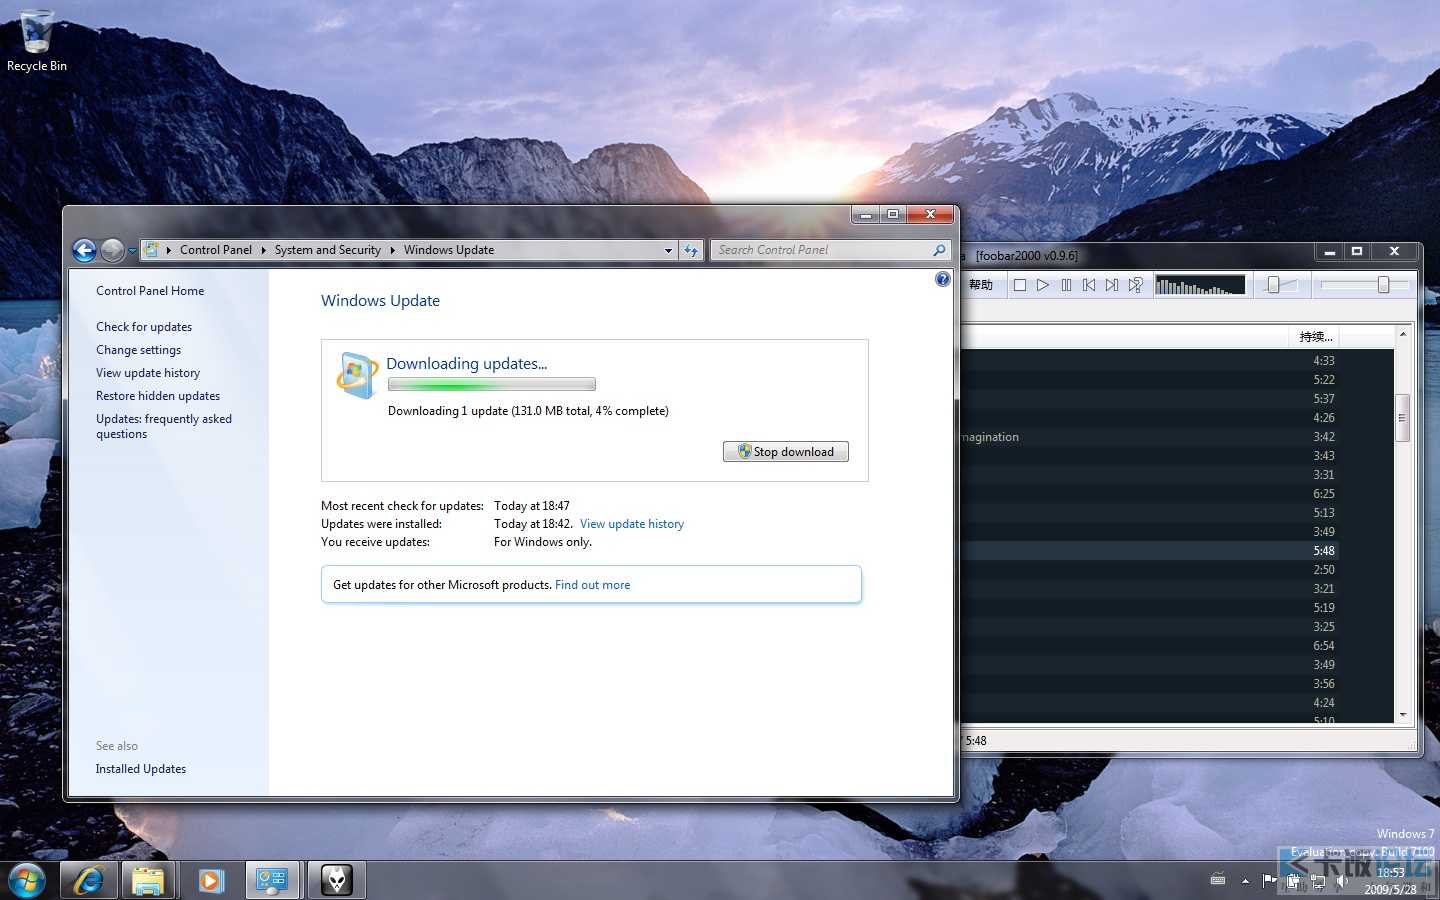The width and height of the screenshot is (1440, 900).
Task: Click the foobar2000 volume slider handle
Action: pyautogui.click(x=1273, y=285)
